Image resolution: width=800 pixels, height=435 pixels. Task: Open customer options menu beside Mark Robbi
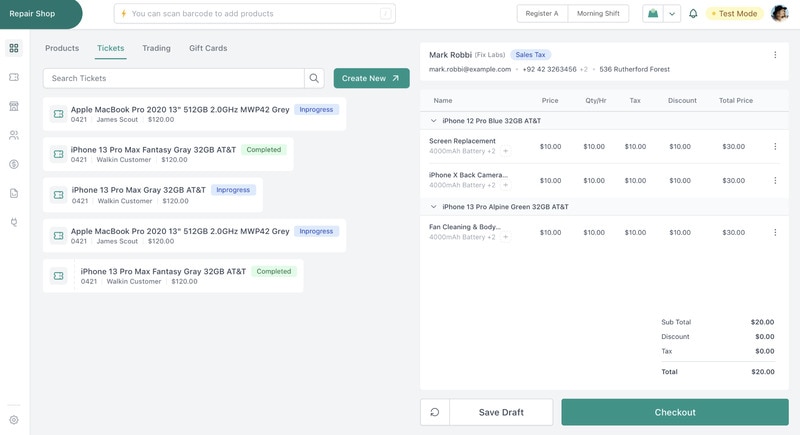coord(775,55)
